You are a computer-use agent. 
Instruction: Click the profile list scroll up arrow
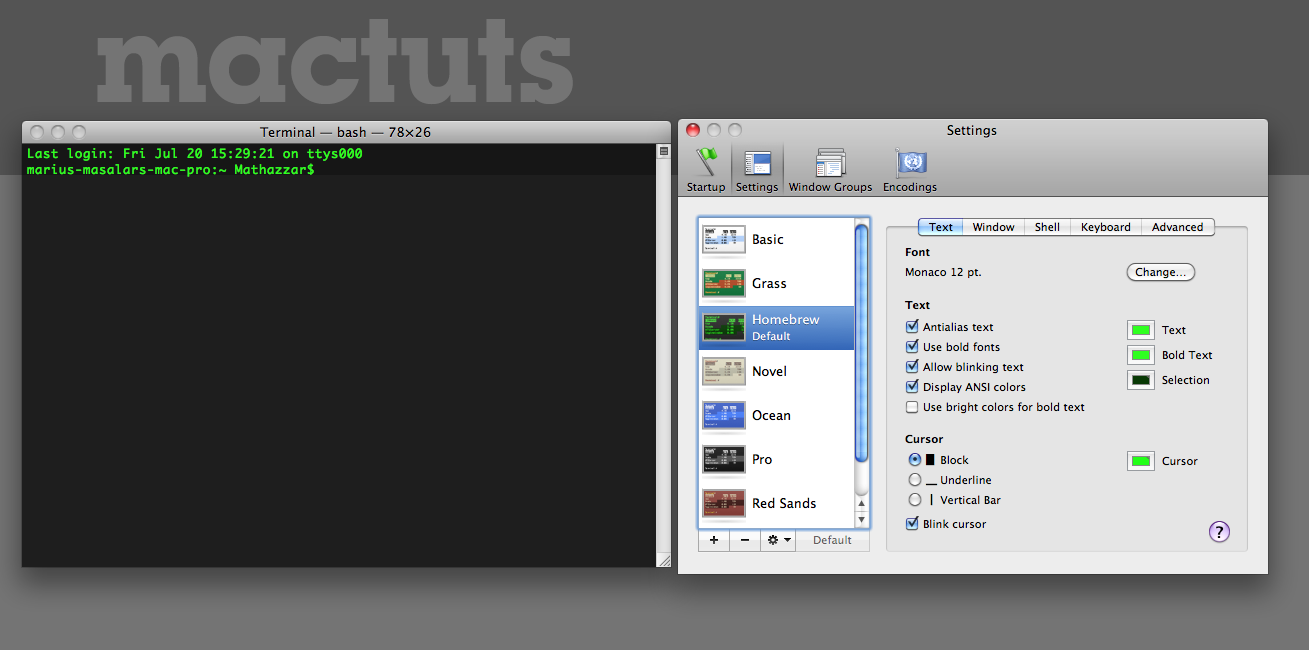(862, 503)
